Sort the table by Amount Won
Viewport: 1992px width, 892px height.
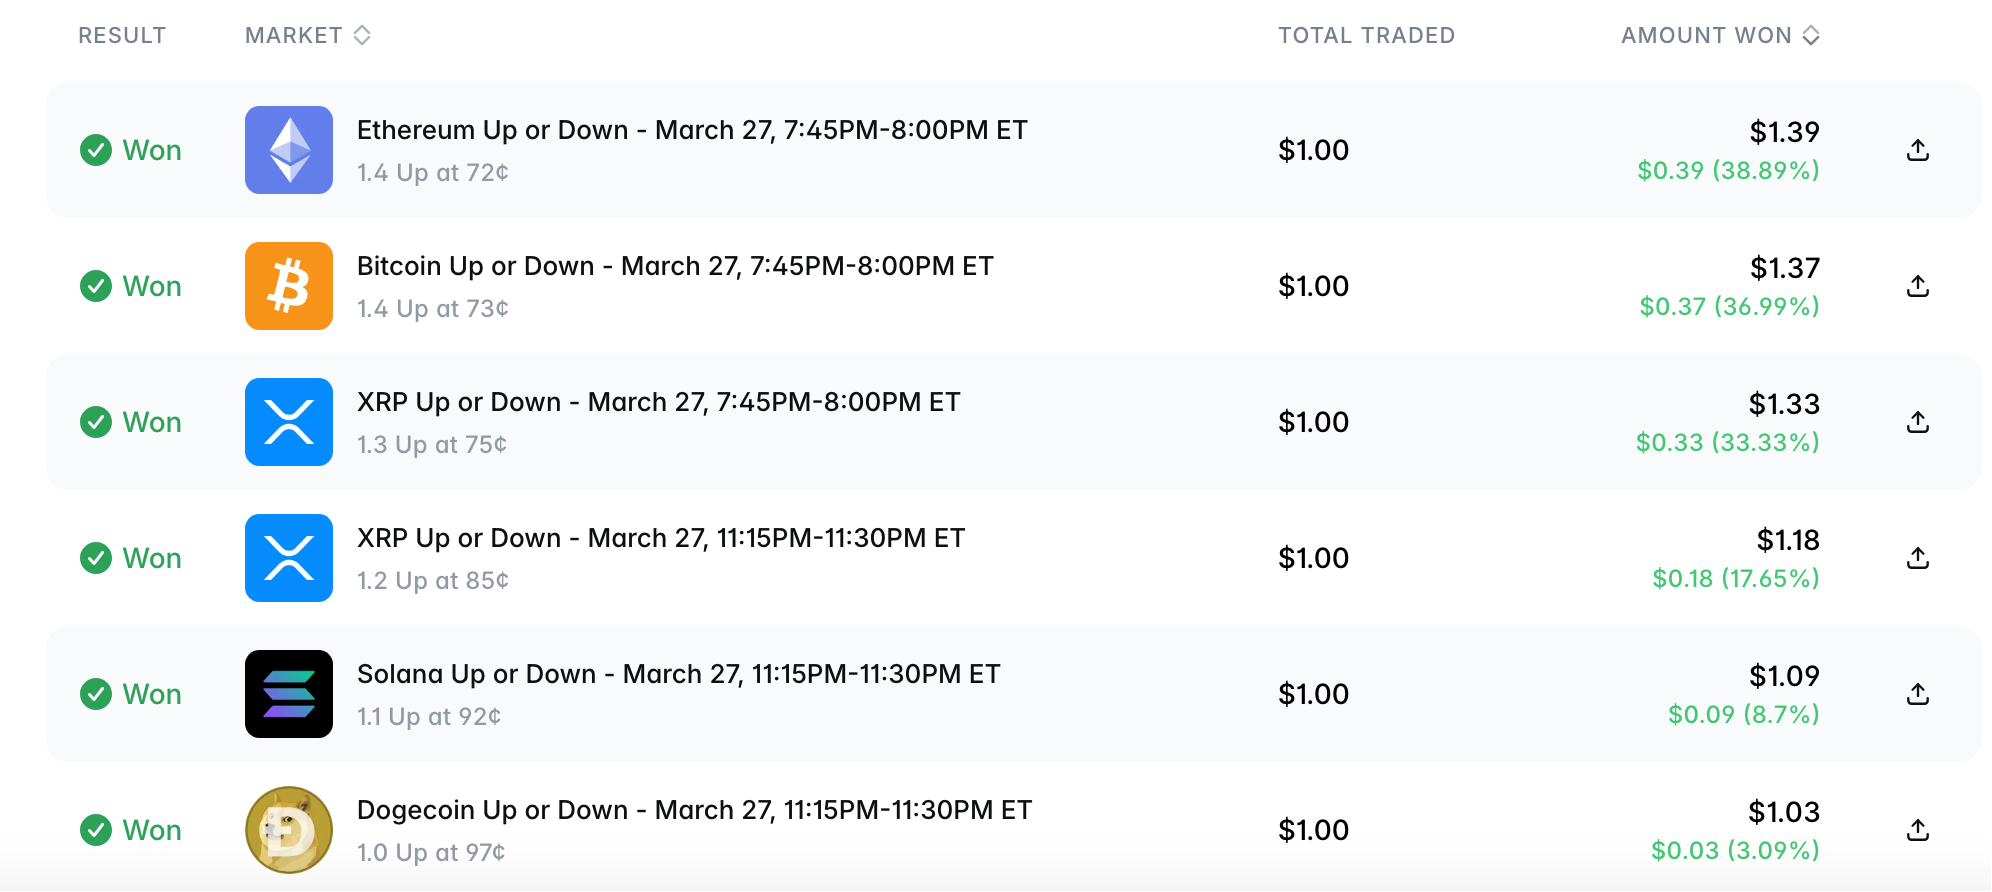pyautogui.click(x=1720, y=36)
